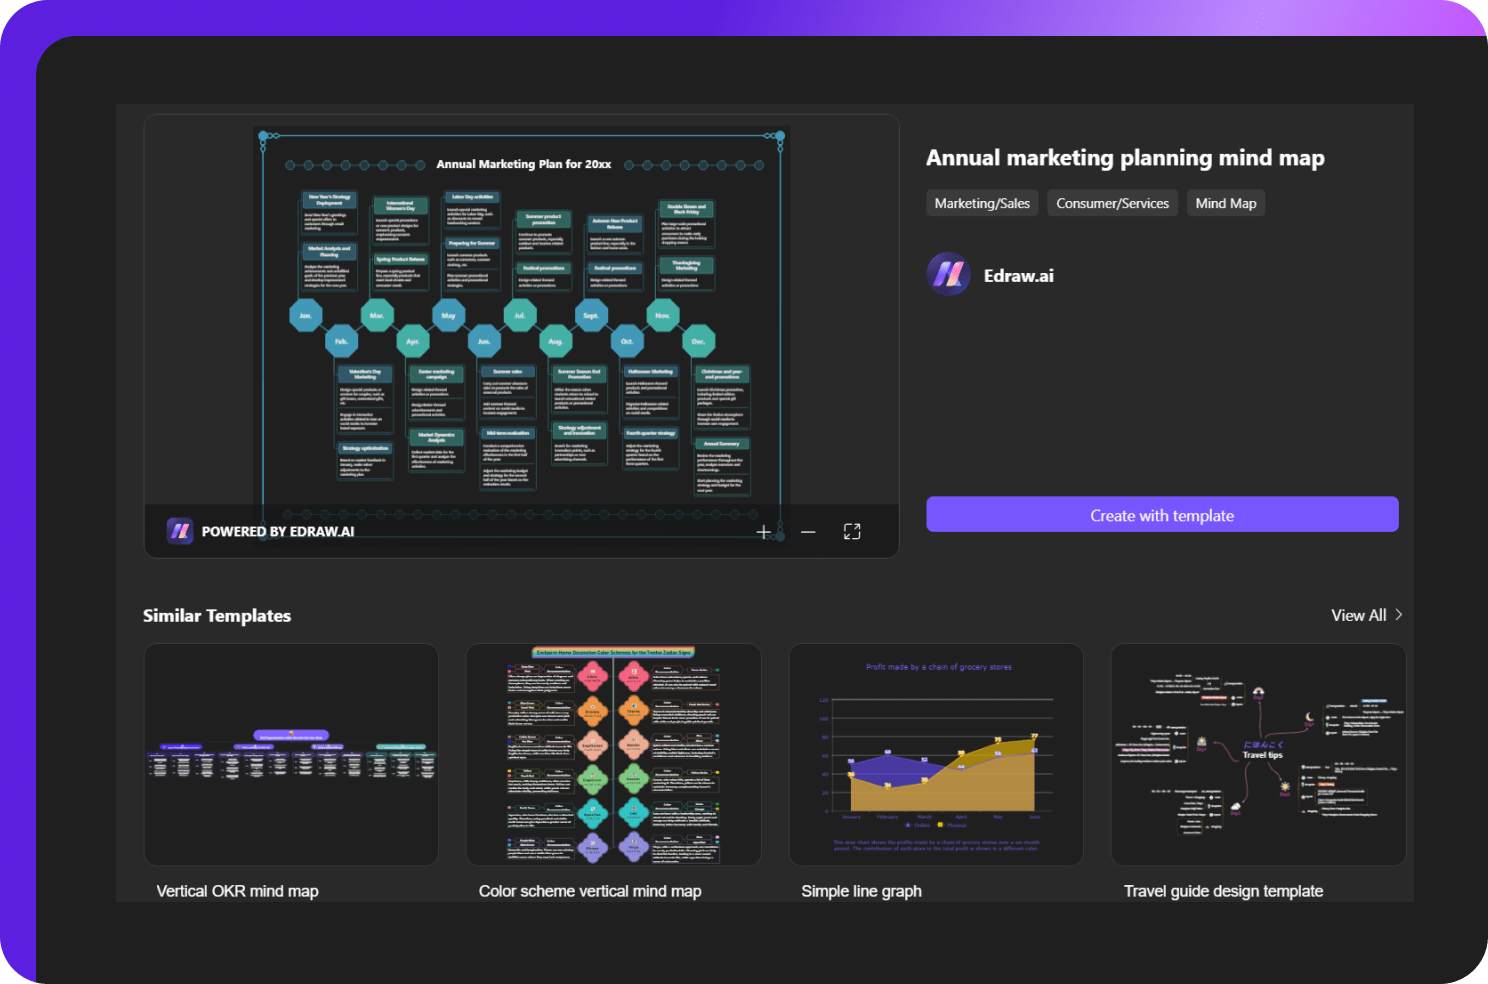Image resolution: width=1488 pixels, height=984 pixels.
Task: Click the Similar Templates heading
Action: [x=217, y=616]
